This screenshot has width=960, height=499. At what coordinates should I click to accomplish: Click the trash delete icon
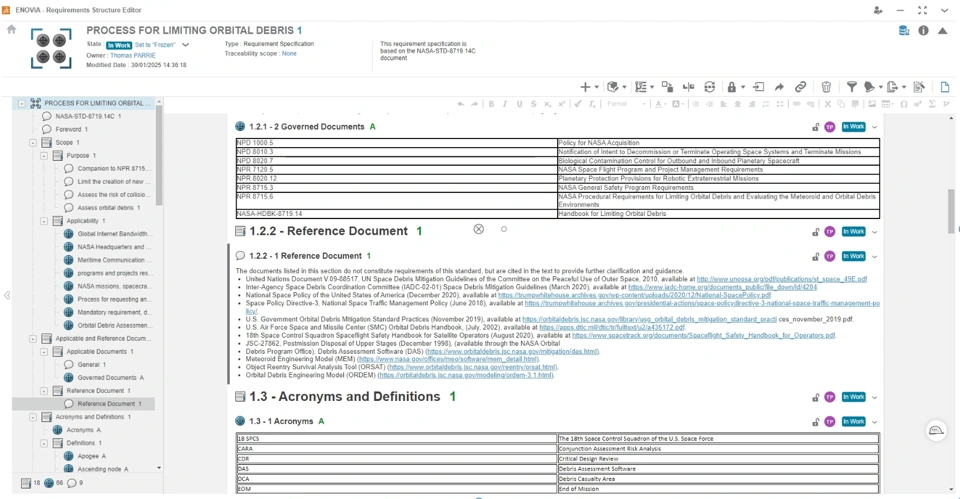[826, 87]
